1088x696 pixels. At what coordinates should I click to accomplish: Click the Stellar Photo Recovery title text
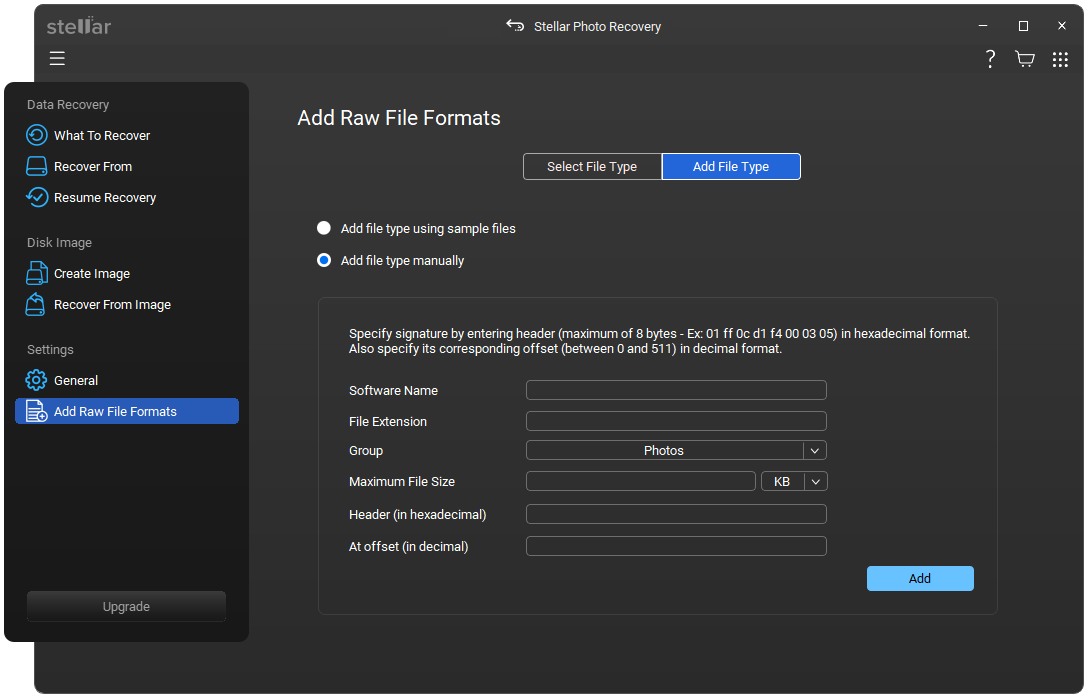pos(597,26)
